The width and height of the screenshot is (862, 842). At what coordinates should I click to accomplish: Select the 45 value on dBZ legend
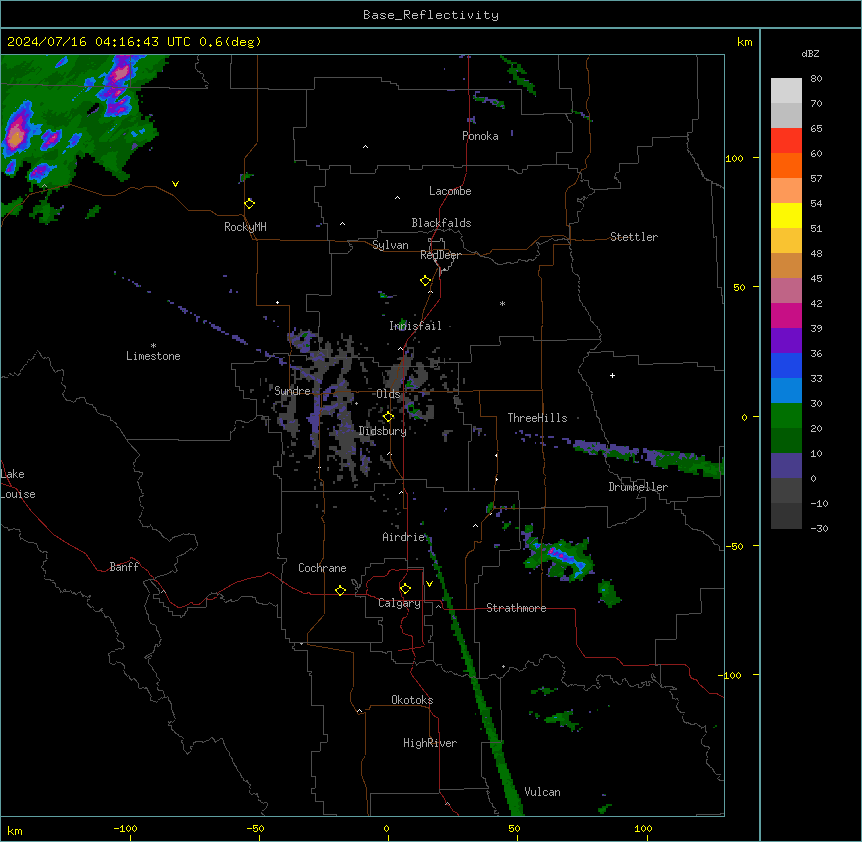(x=816, y=279)
